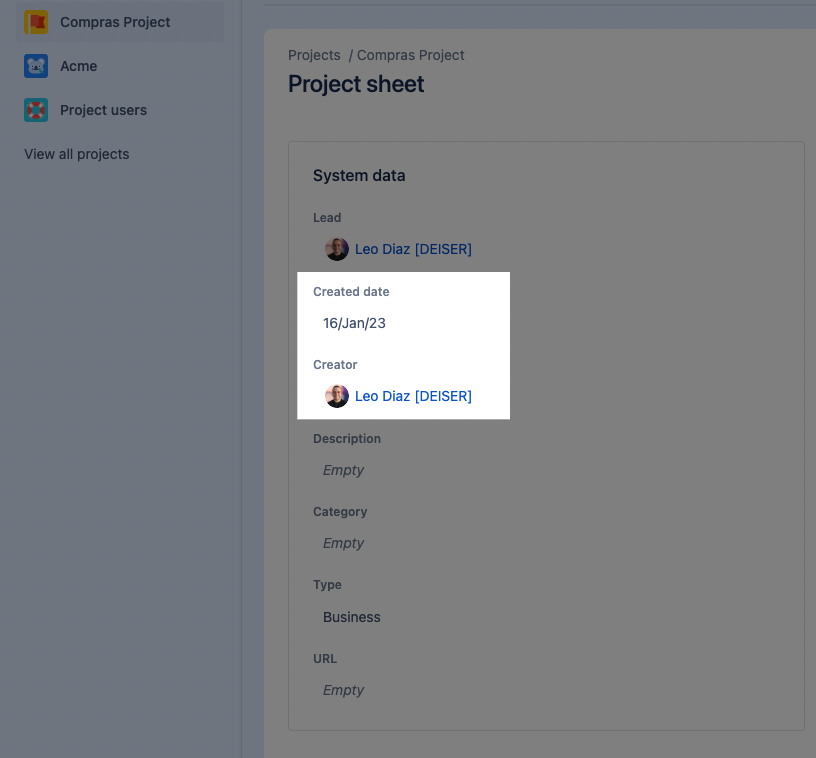
Task: Click the Project users project icon
Action: (x=36, y=109)
